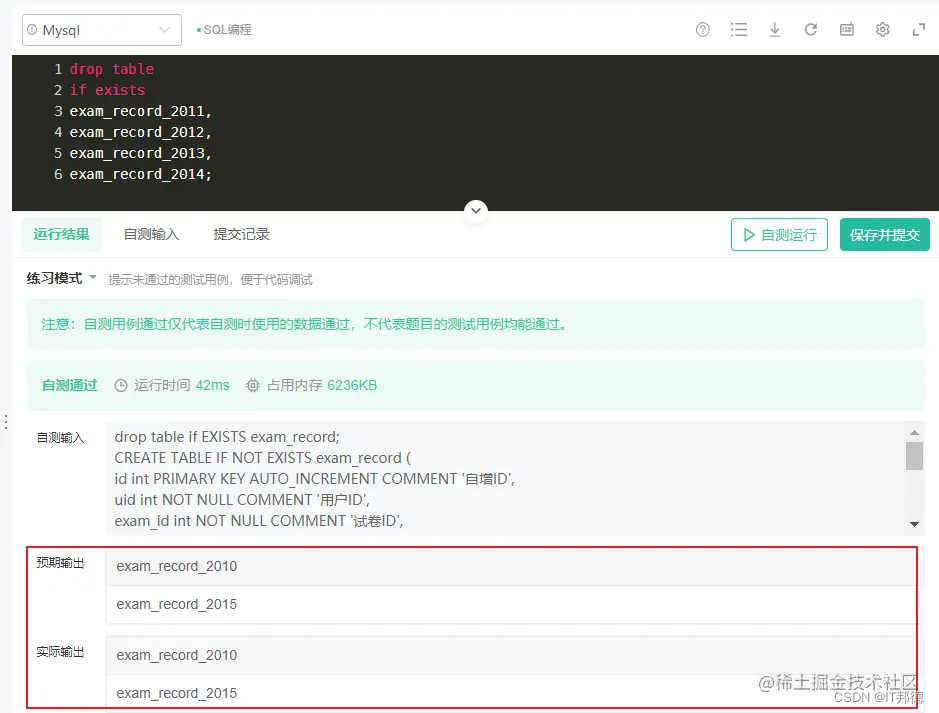Image resolution: width=939 pixels, height=713 pixels.
Task: Click exam_record_2010 in 实际输出
Action: pos(177,656)
